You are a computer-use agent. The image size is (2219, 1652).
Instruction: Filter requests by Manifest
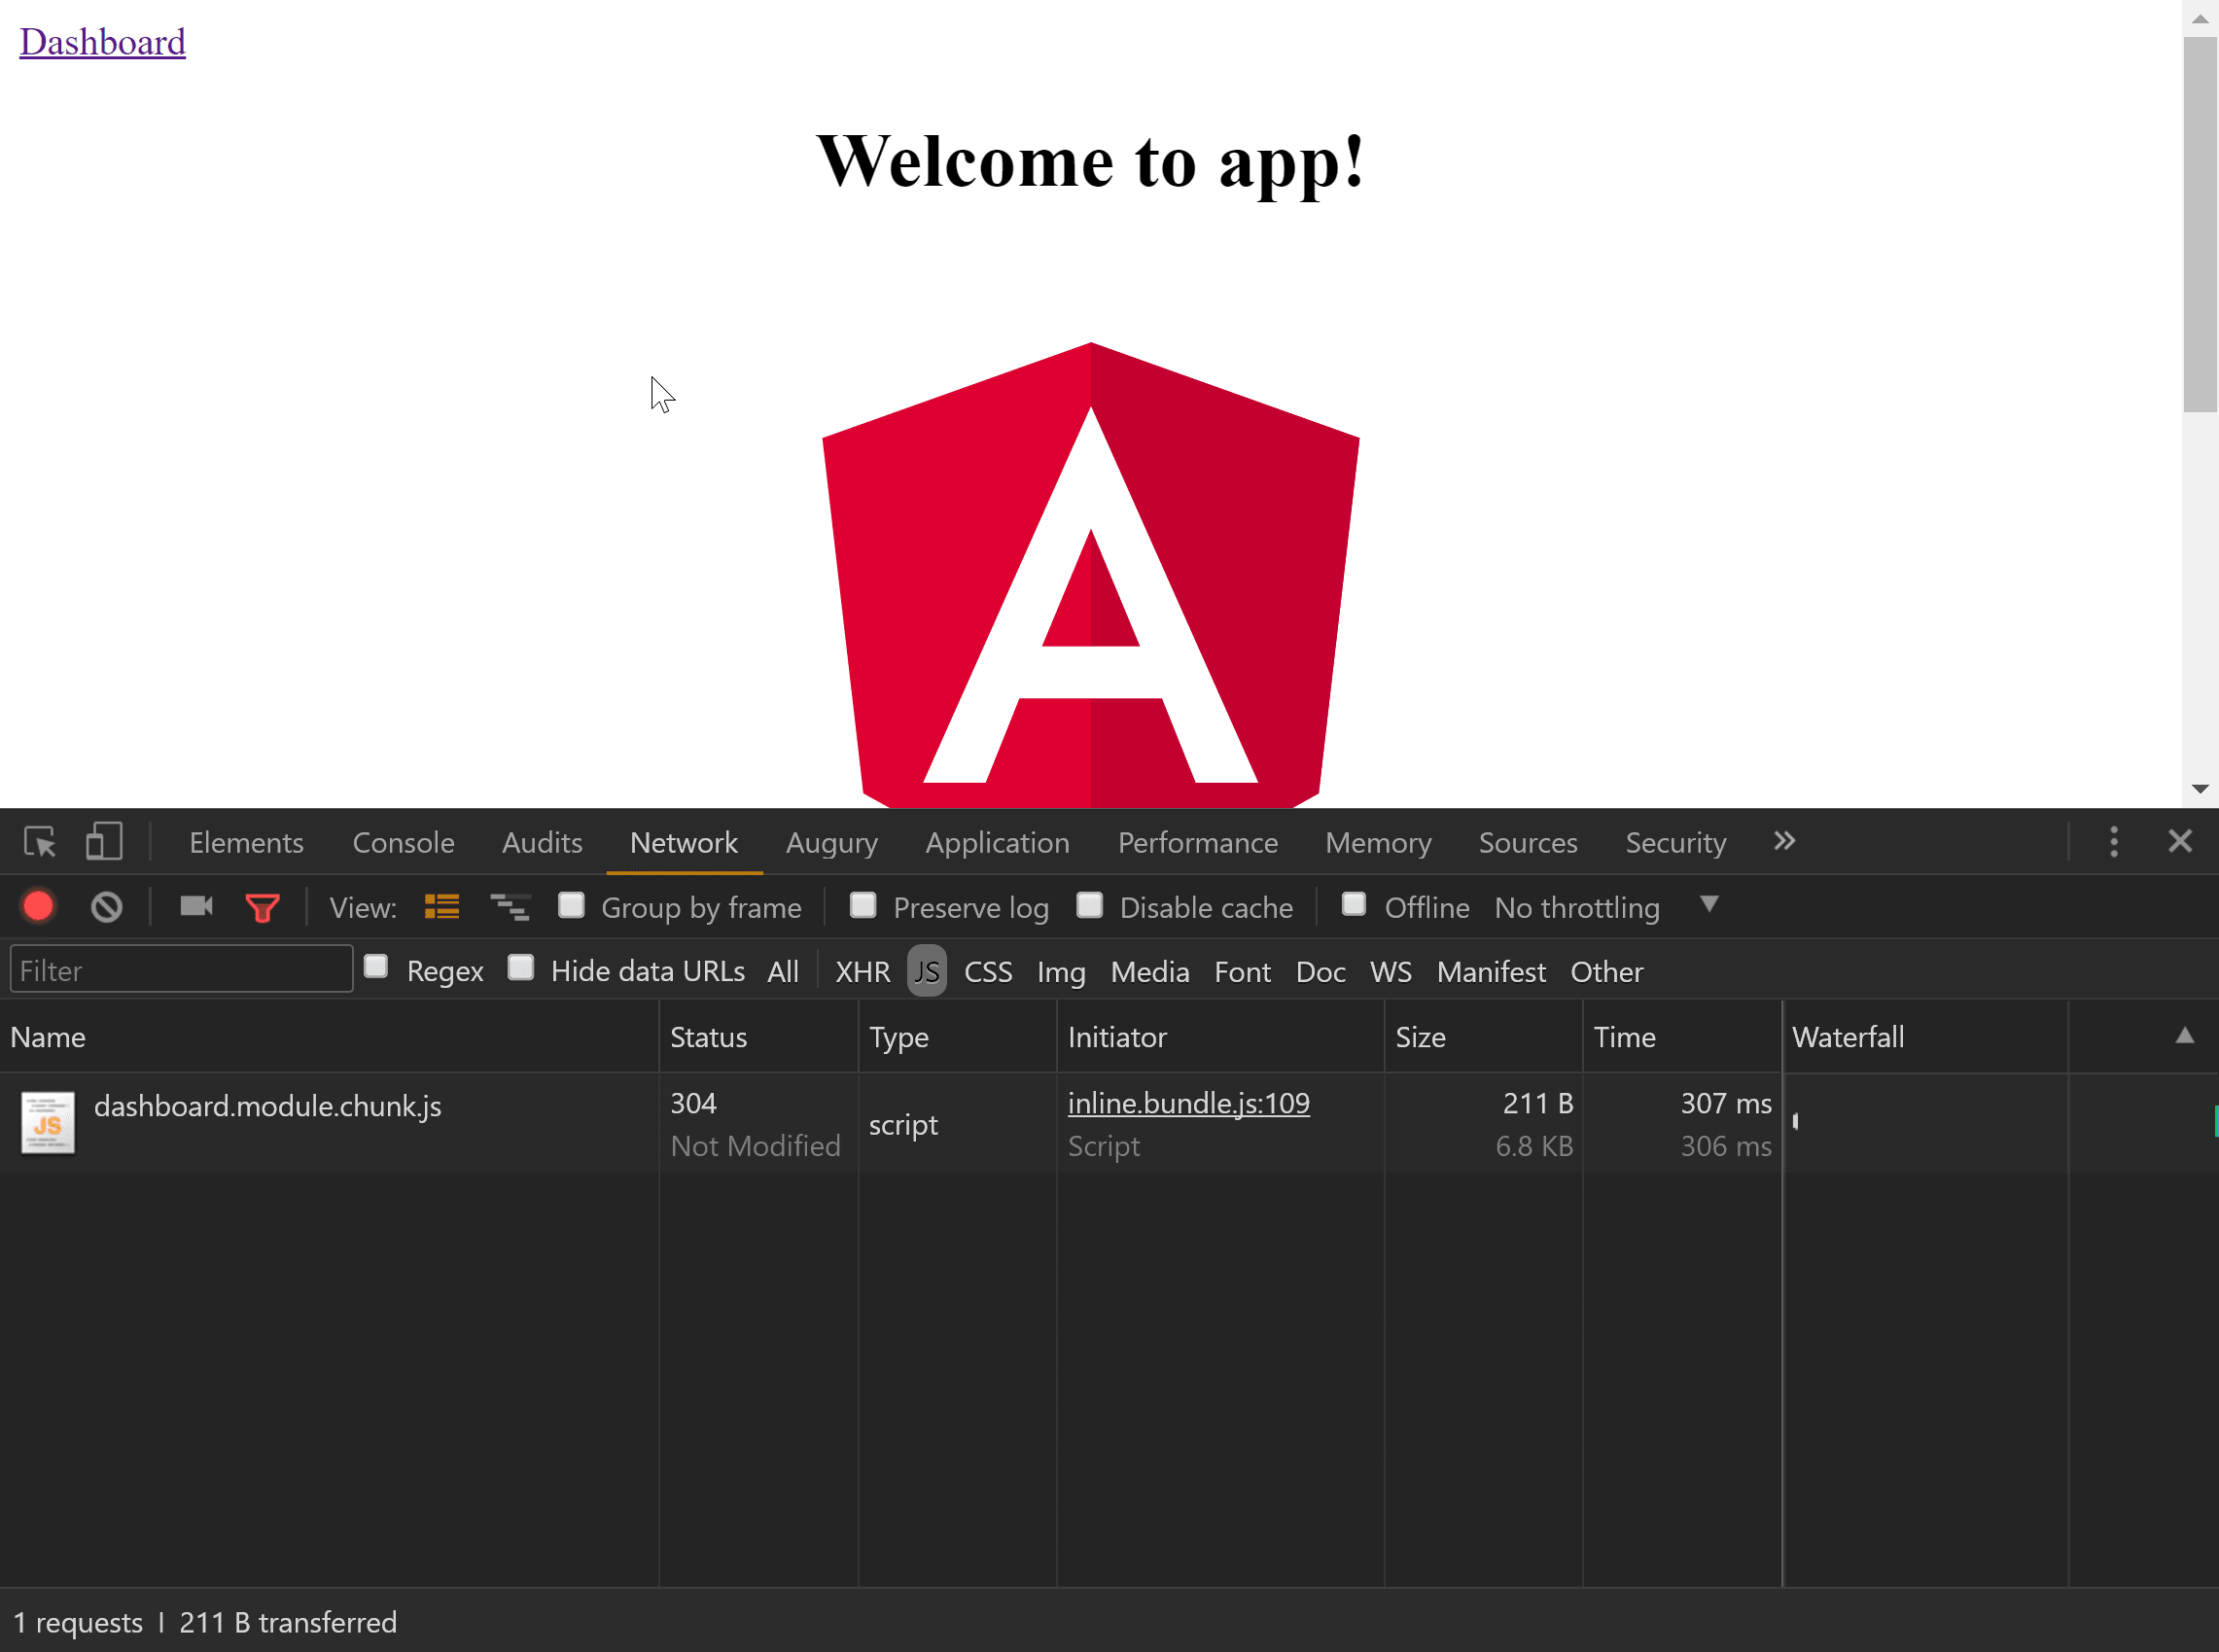tap(1491, 972)
